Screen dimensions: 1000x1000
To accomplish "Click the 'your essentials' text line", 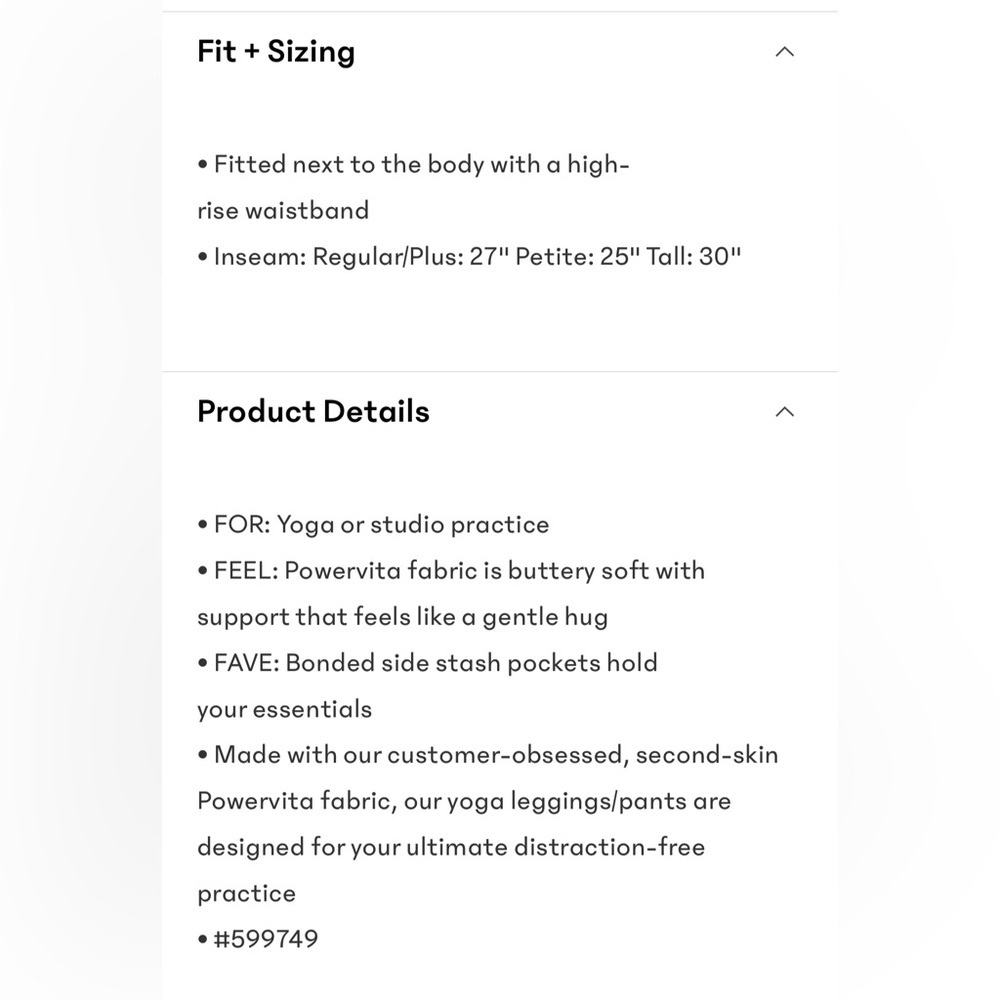I will 284,709.
